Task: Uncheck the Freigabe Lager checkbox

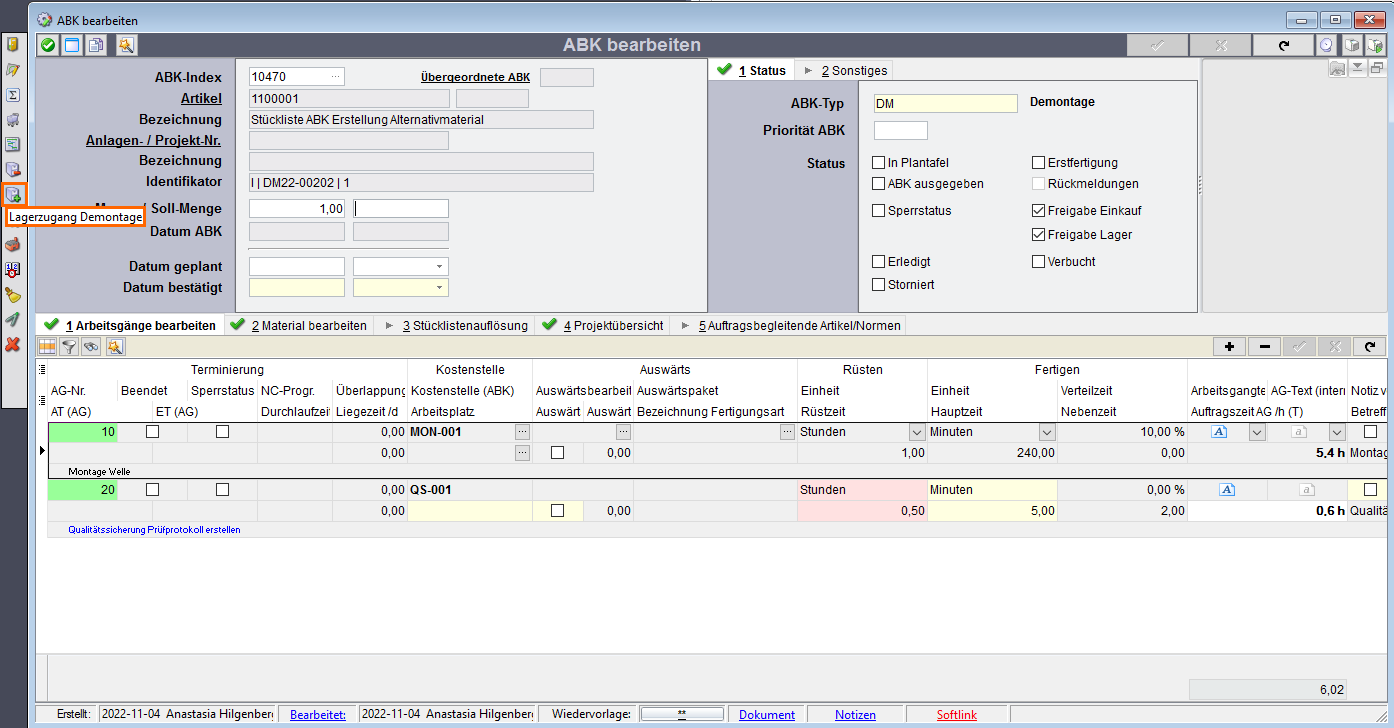Action: pyautogui.click(x=1039, y=235)
